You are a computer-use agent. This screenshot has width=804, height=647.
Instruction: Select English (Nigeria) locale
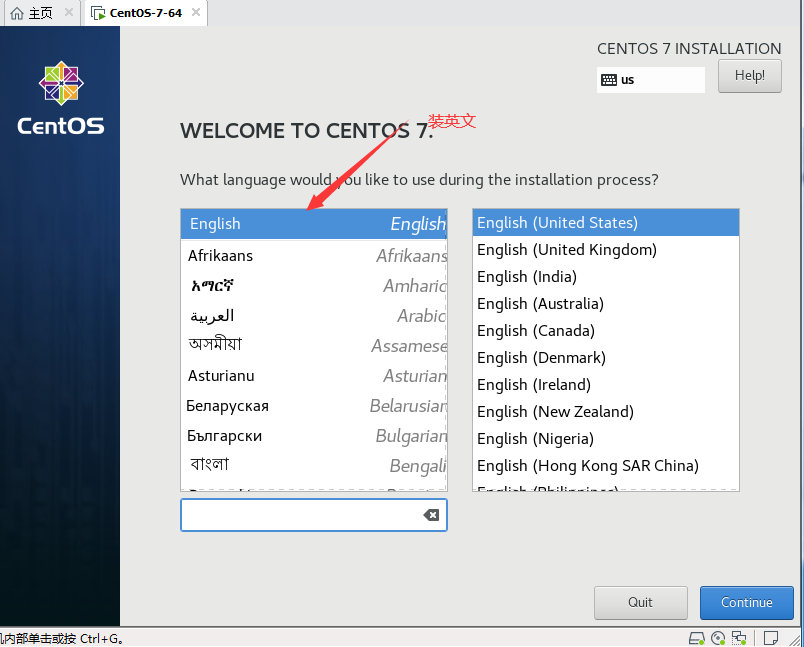point(606,439)
